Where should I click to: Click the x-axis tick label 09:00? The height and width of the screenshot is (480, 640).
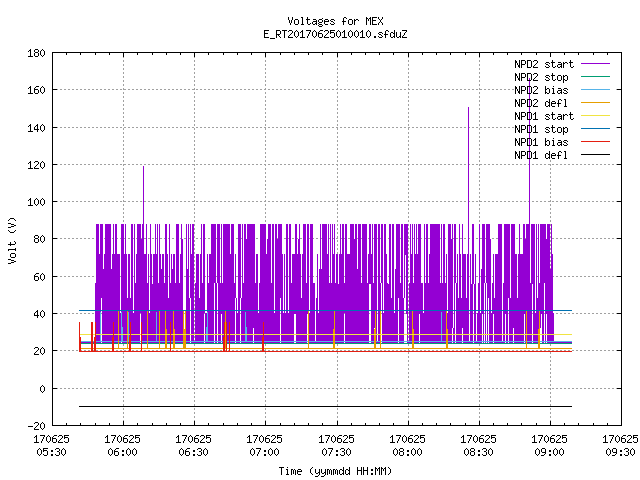(x=549, y=452)
